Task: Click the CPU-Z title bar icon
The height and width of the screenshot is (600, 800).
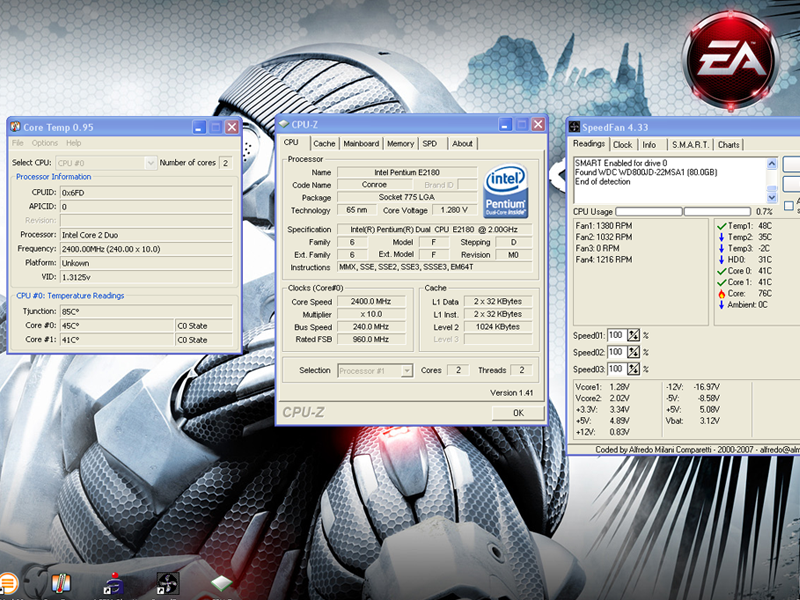Action: point(284,124)
